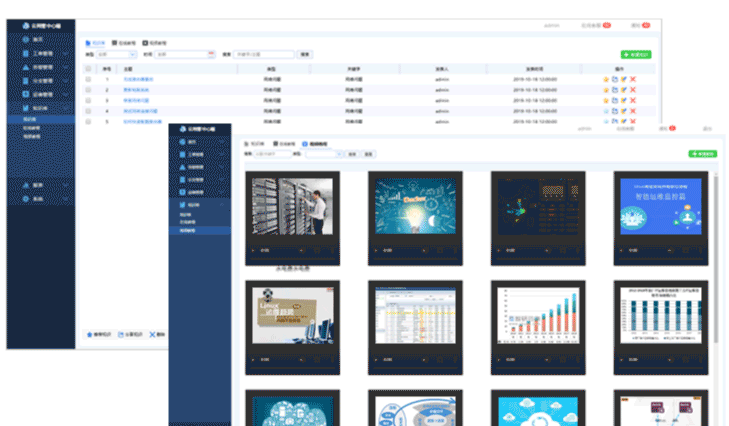Select highlighted video submenu in front sidebar
Screen dimensions: 729x426
[x=200, y=230]
